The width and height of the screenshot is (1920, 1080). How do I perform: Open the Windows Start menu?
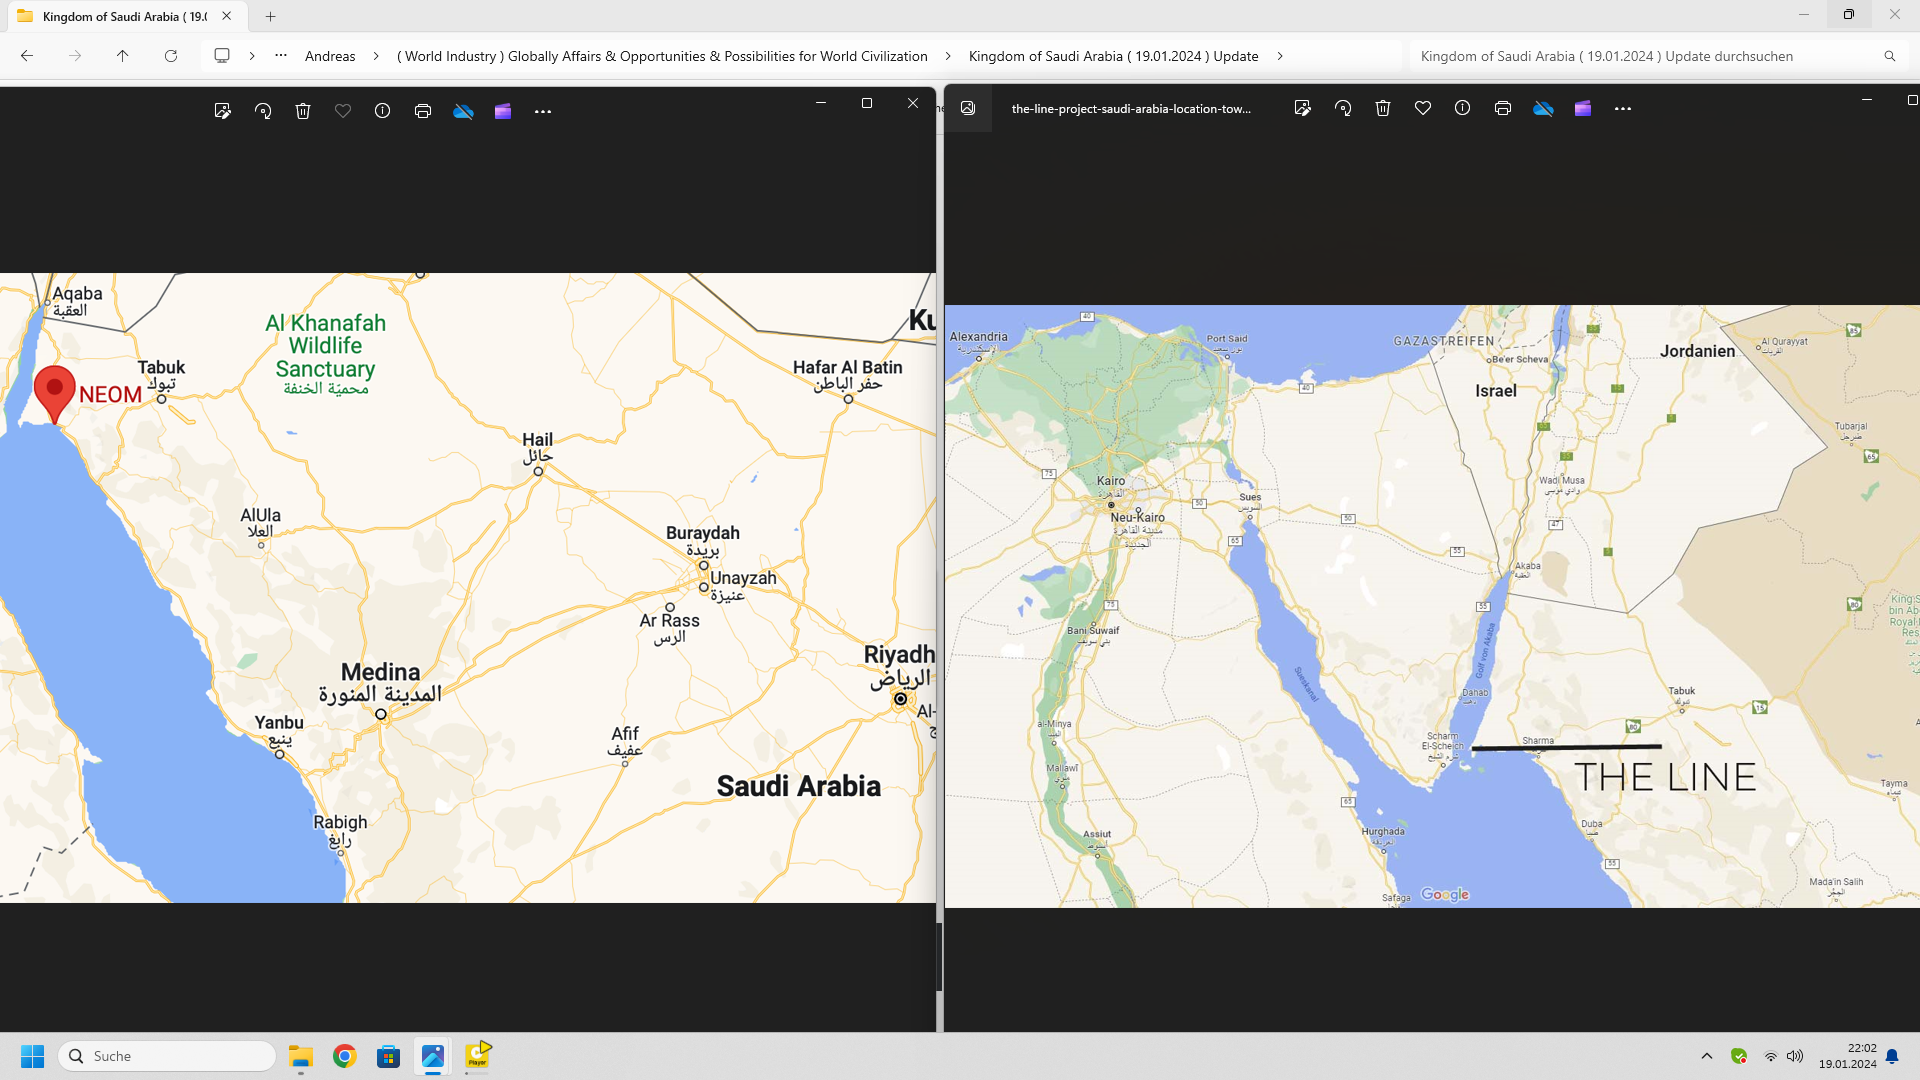coord(33,1056)
